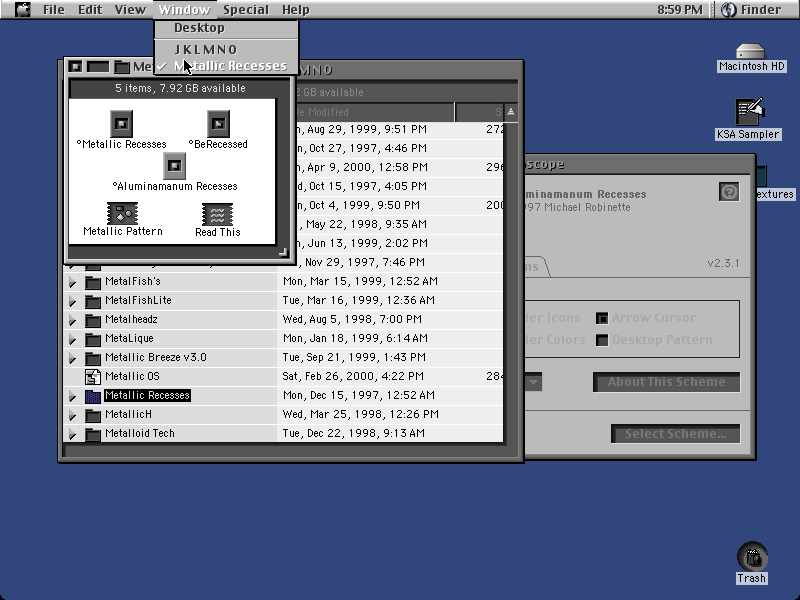Select the Metallic Pattern file icon

click(122, 213)
